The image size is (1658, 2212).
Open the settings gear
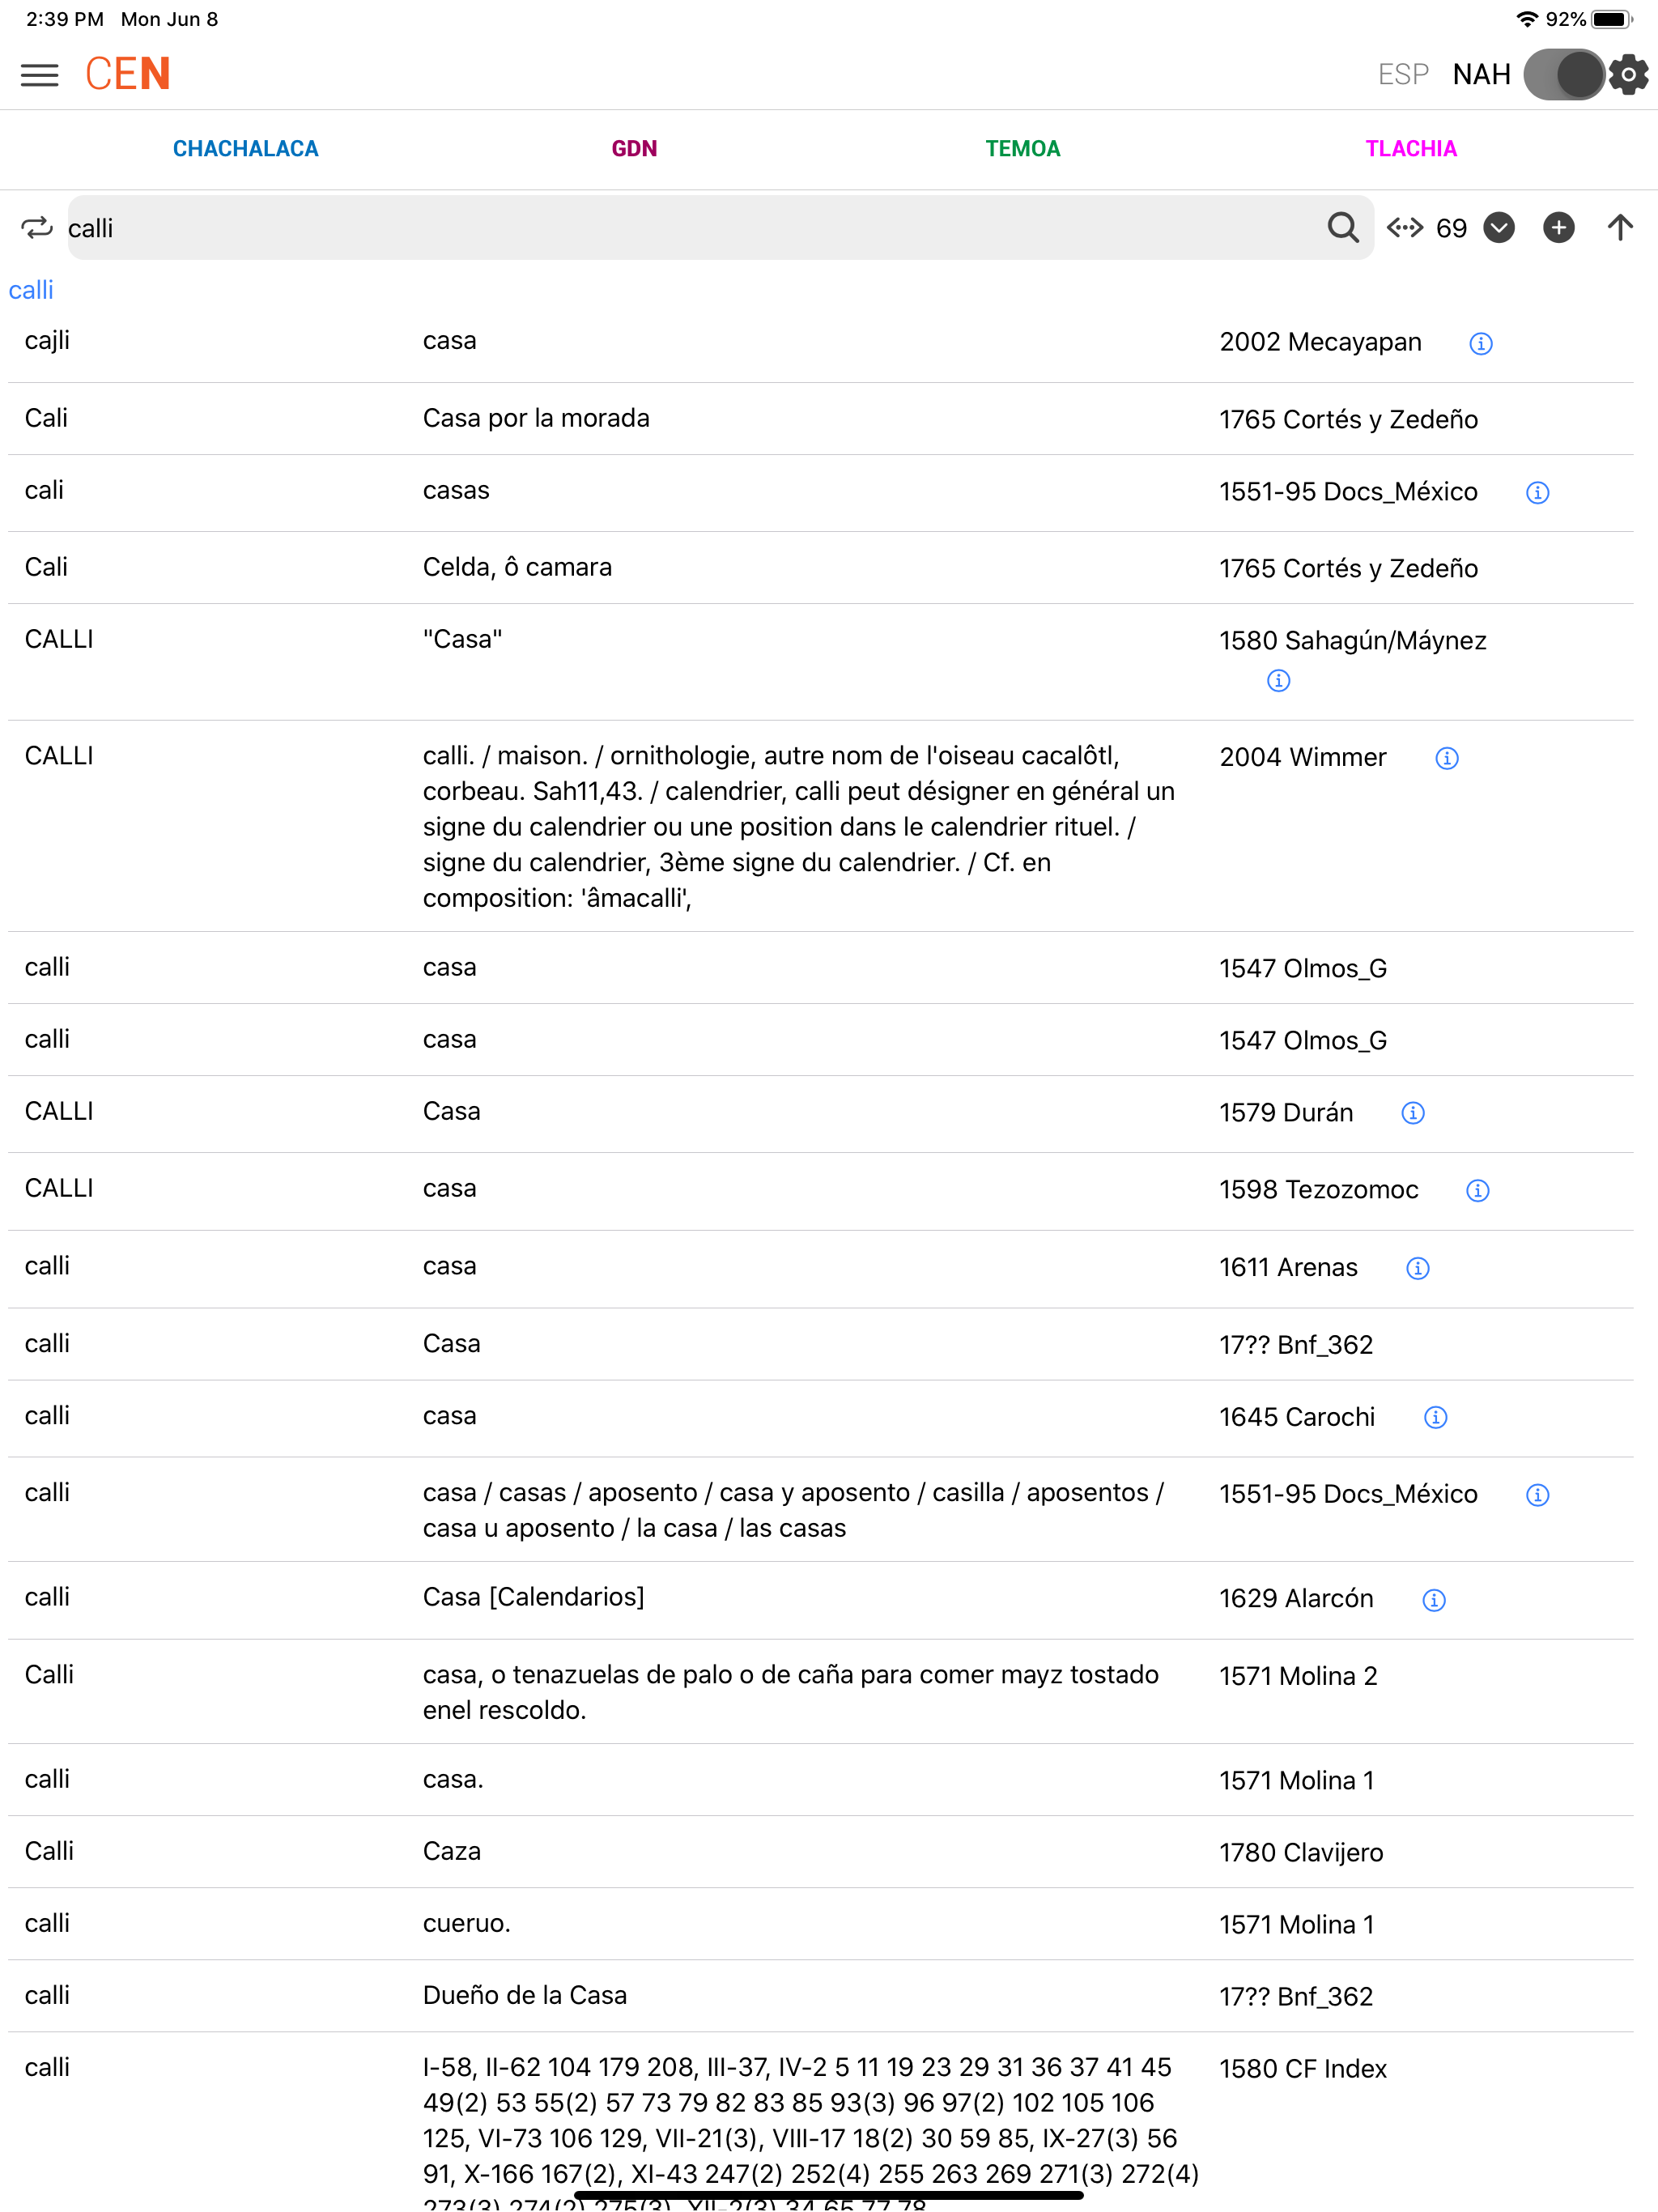pos(1629,75)
